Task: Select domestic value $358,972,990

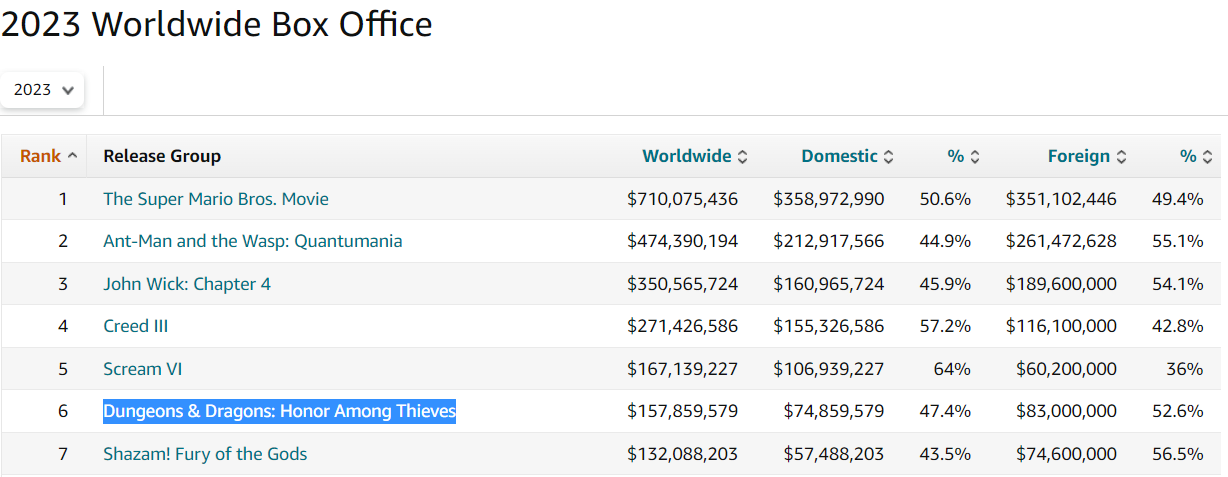Action: (x=829, y=199)
